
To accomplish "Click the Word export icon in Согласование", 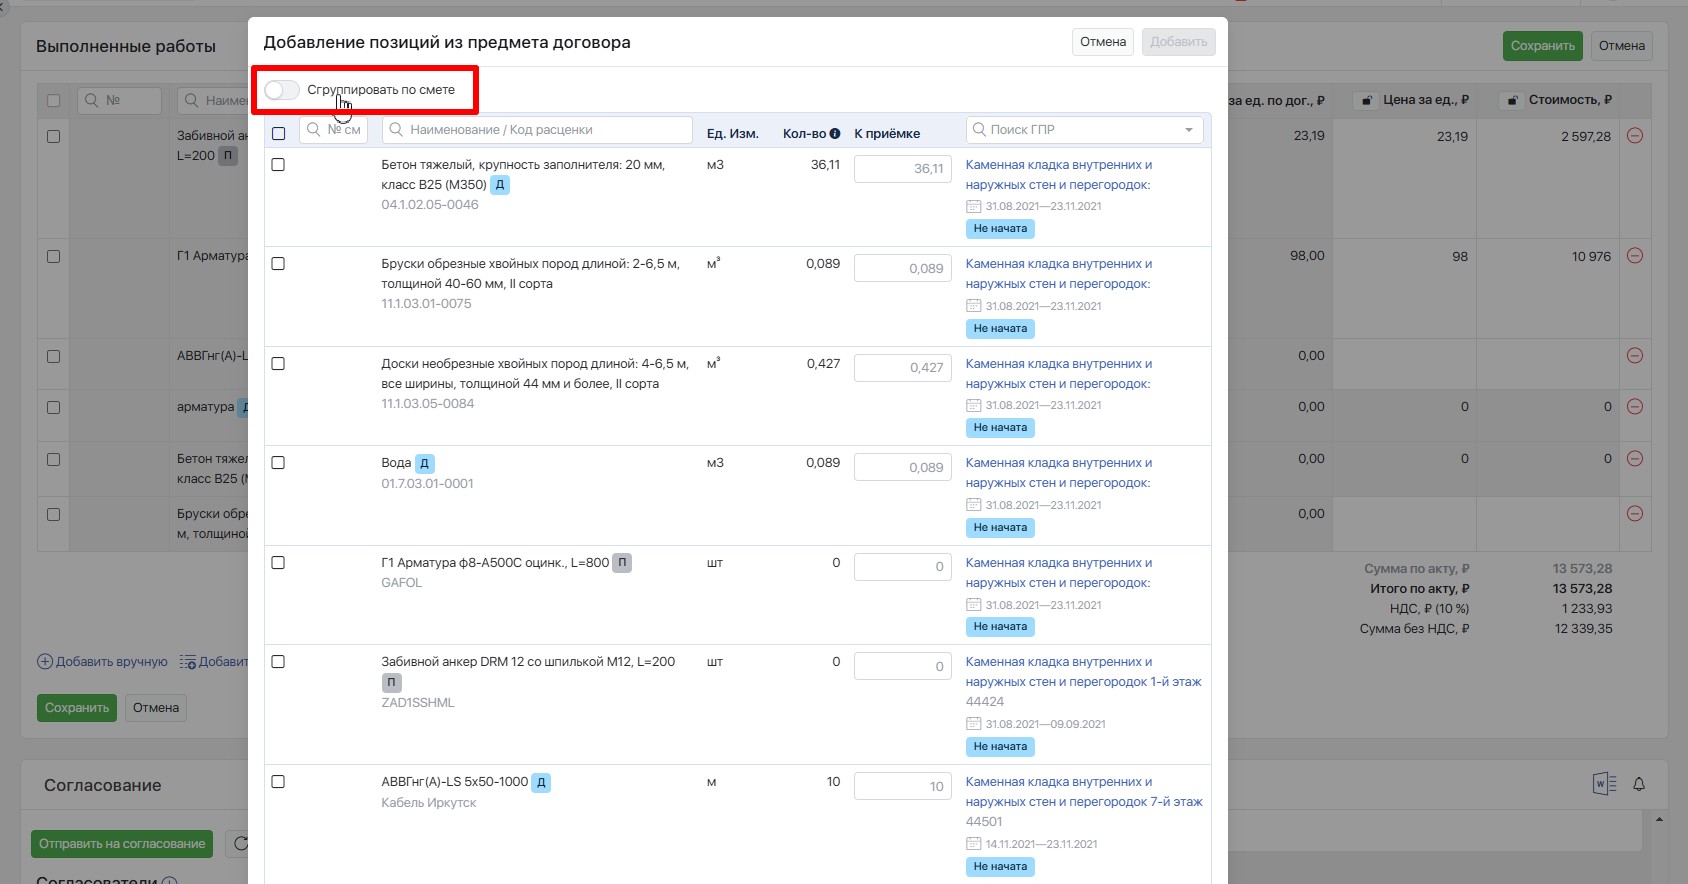I will point(1604,784).
